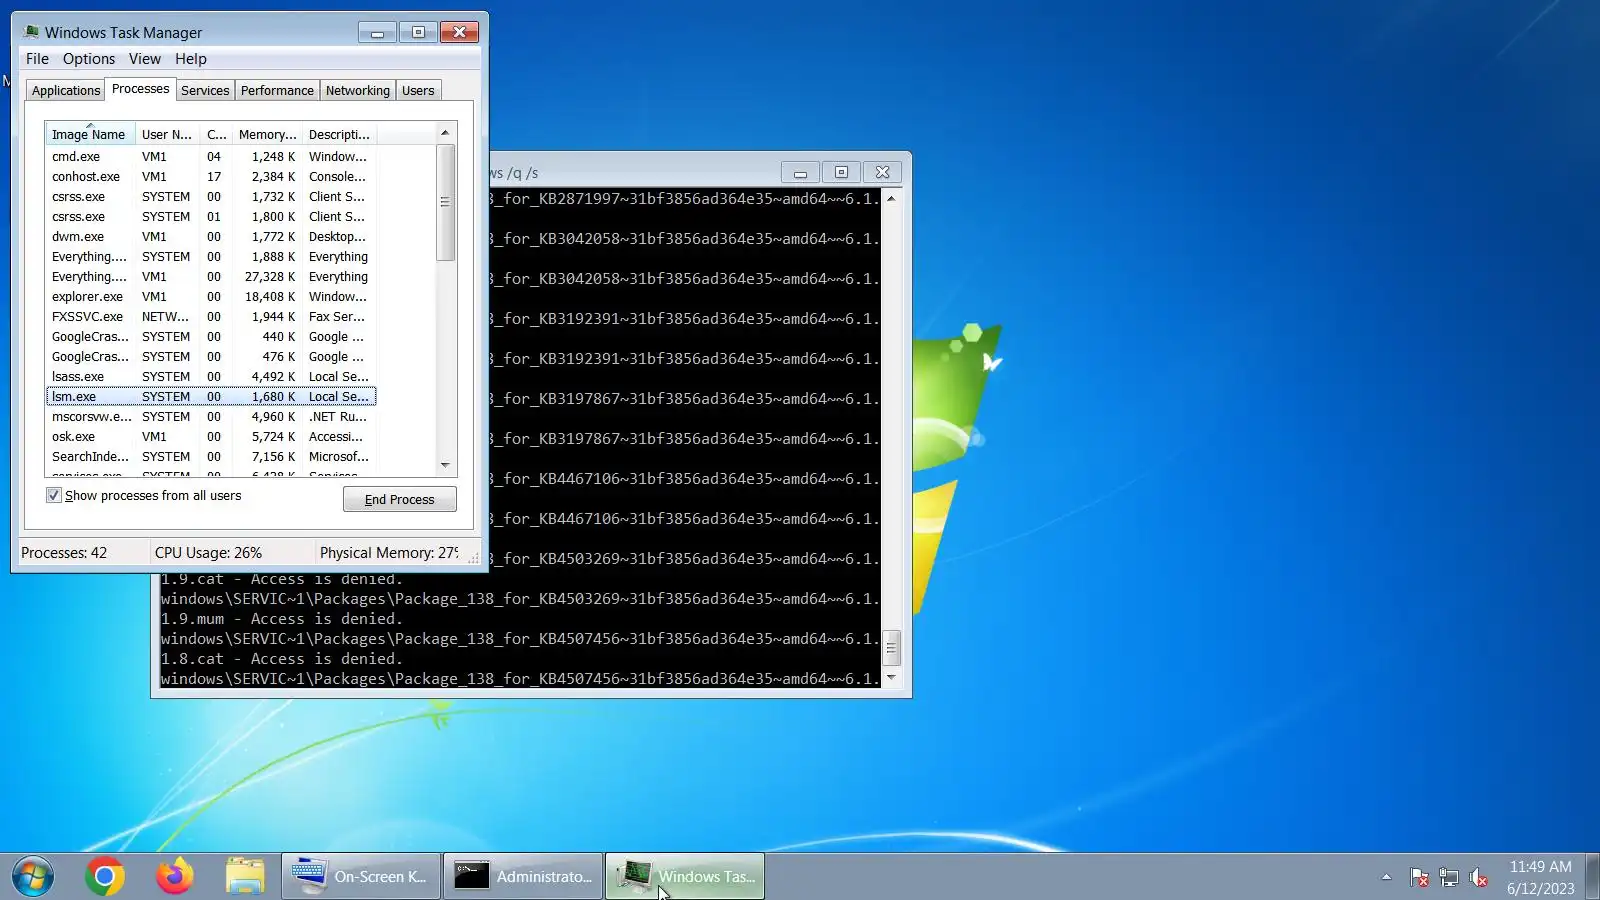
Task: Select the mscorsvw.exe process row
Action: [211, 417]
